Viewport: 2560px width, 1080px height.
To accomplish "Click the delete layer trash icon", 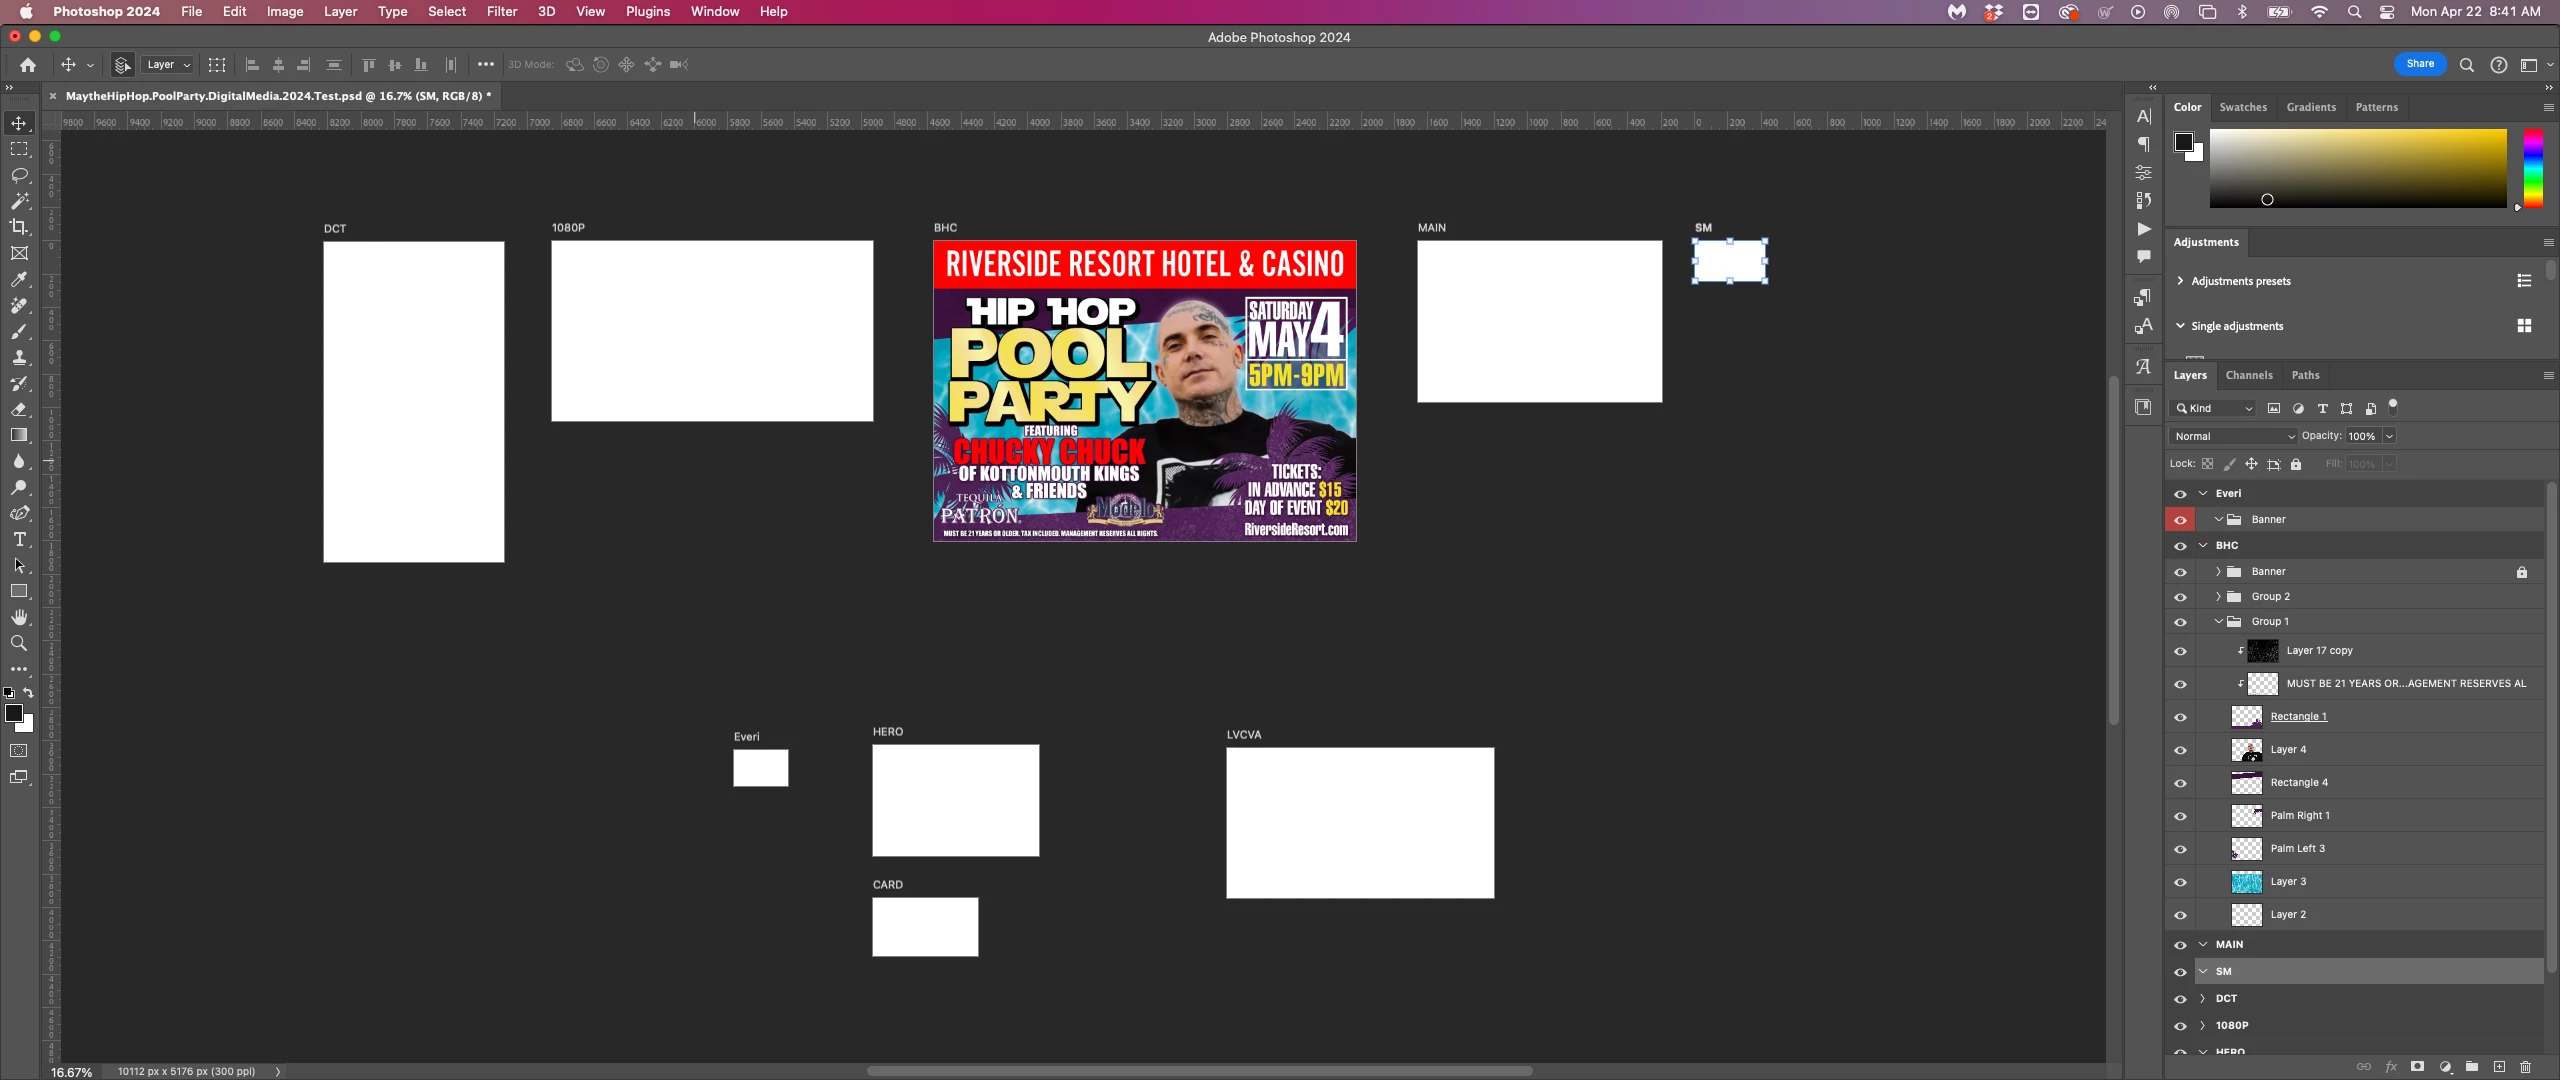I will (2525, 1067).
